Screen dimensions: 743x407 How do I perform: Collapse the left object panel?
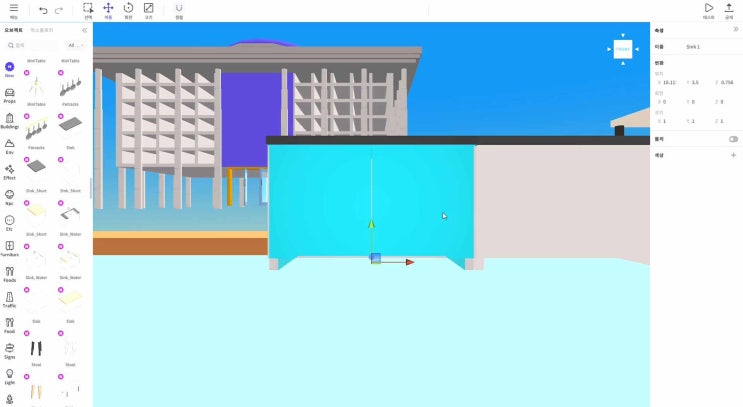click(x=84, y=30)
